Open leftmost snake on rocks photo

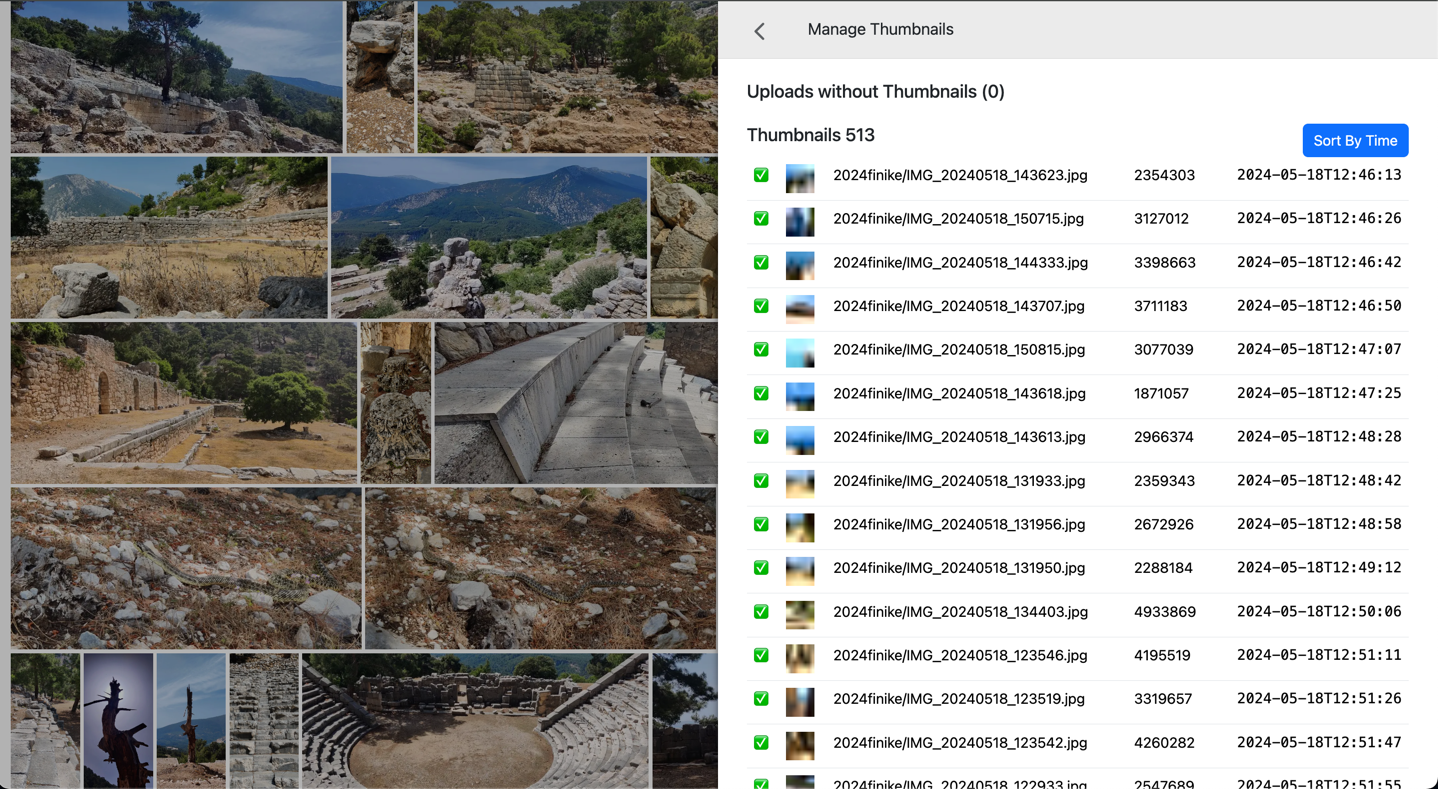click(186, 568)
